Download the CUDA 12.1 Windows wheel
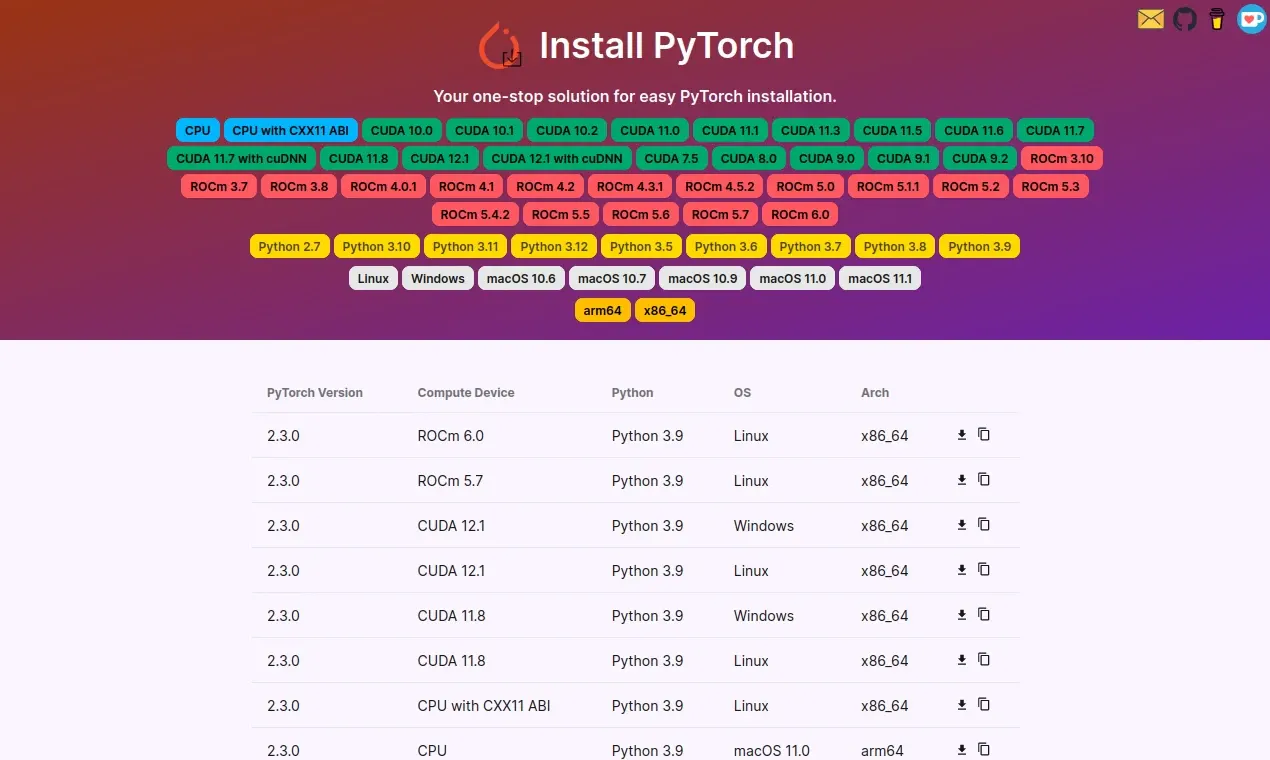The width and height of the screenshot is (1270, 760). (962, 525)
